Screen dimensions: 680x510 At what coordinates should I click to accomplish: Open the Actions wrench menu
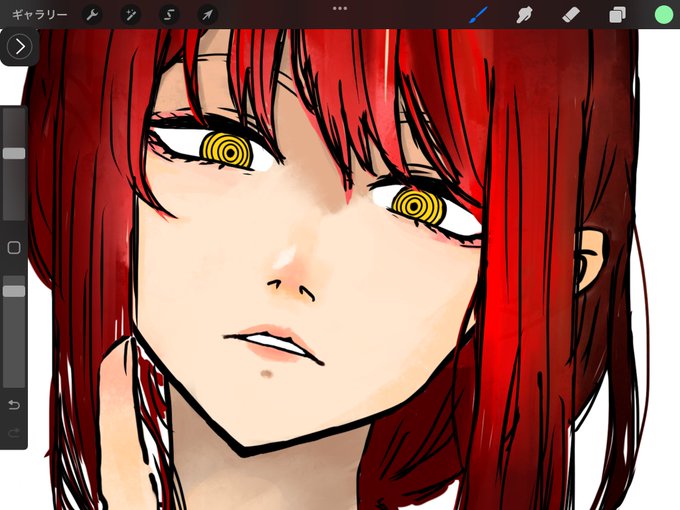coord(92,15)
